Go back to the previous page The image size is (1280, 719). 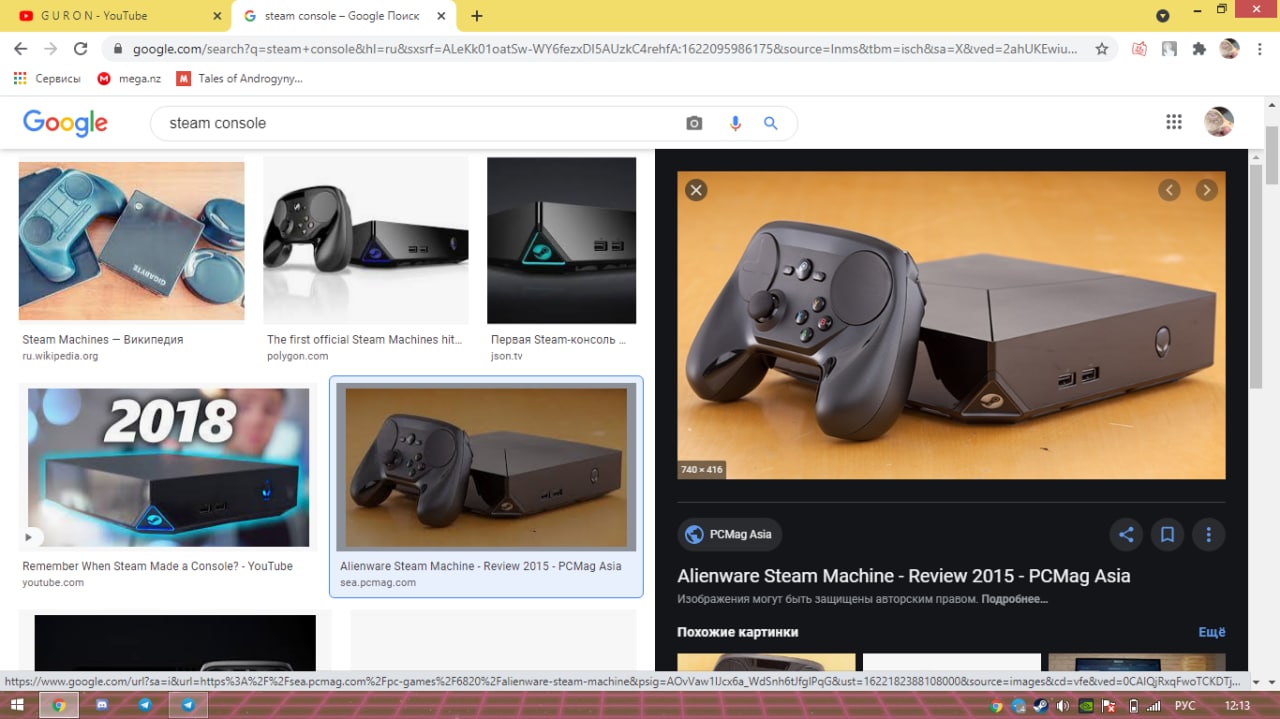(x=20, y=48)
